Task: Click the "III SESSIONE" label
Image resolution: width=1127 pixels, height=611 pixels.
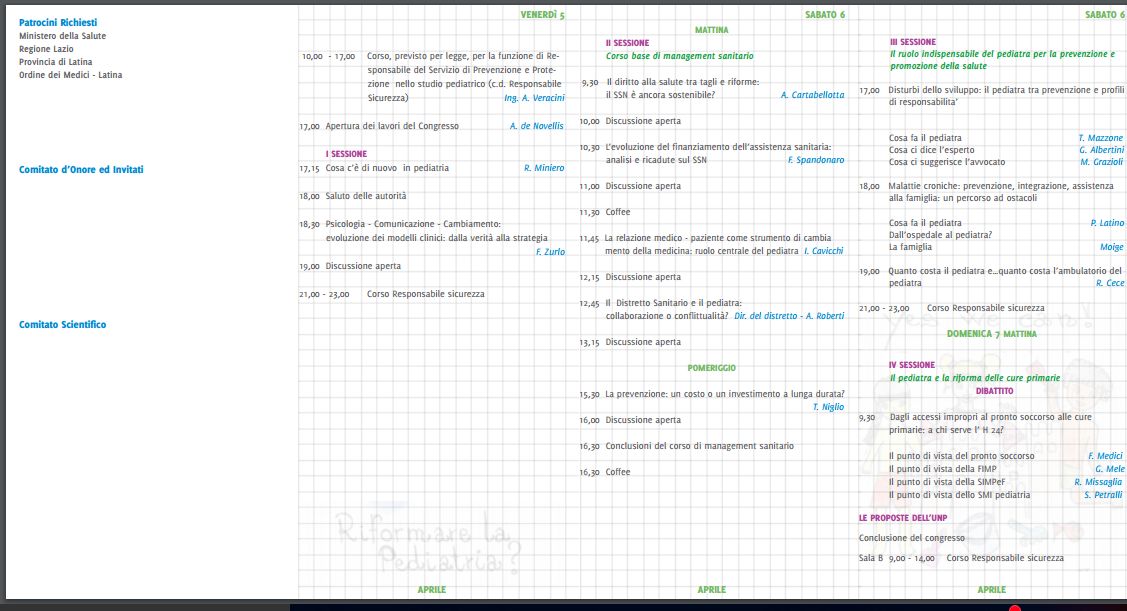Action: (912, 42)
